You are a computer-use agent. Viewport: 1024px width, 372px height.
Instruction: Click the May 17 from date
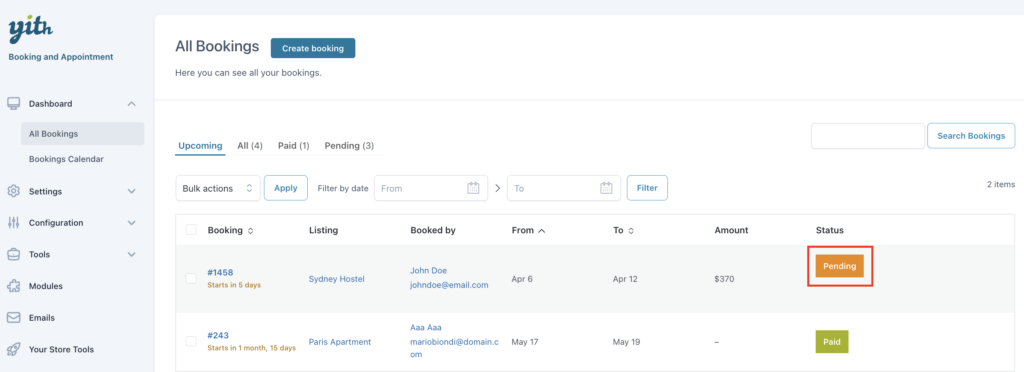pos(525,341)
